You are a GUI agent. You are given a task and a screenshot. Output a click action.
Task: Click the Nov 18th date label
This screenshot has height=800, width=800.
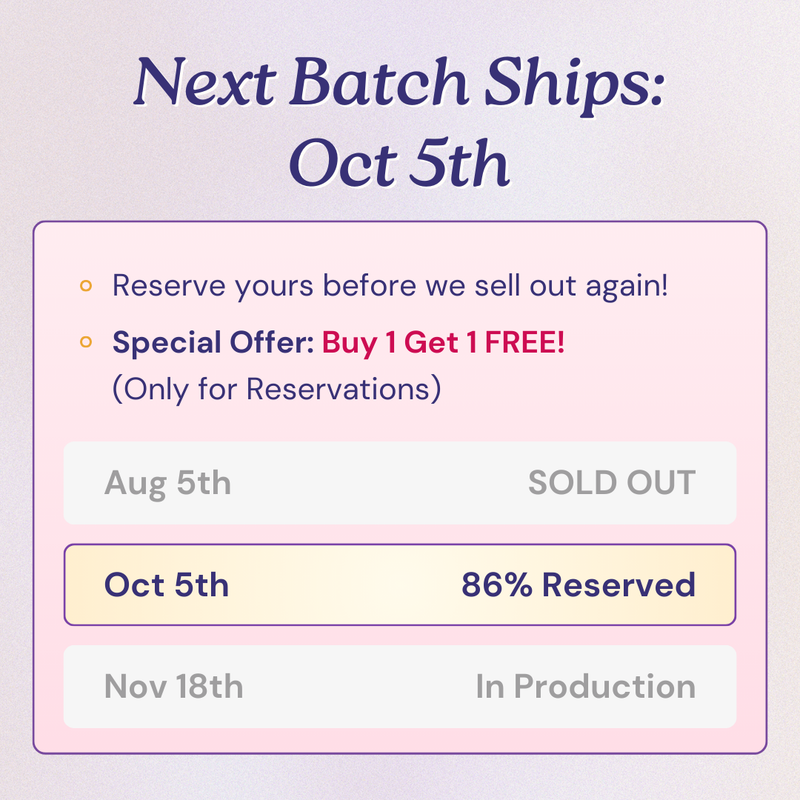(x=173, y=686)
